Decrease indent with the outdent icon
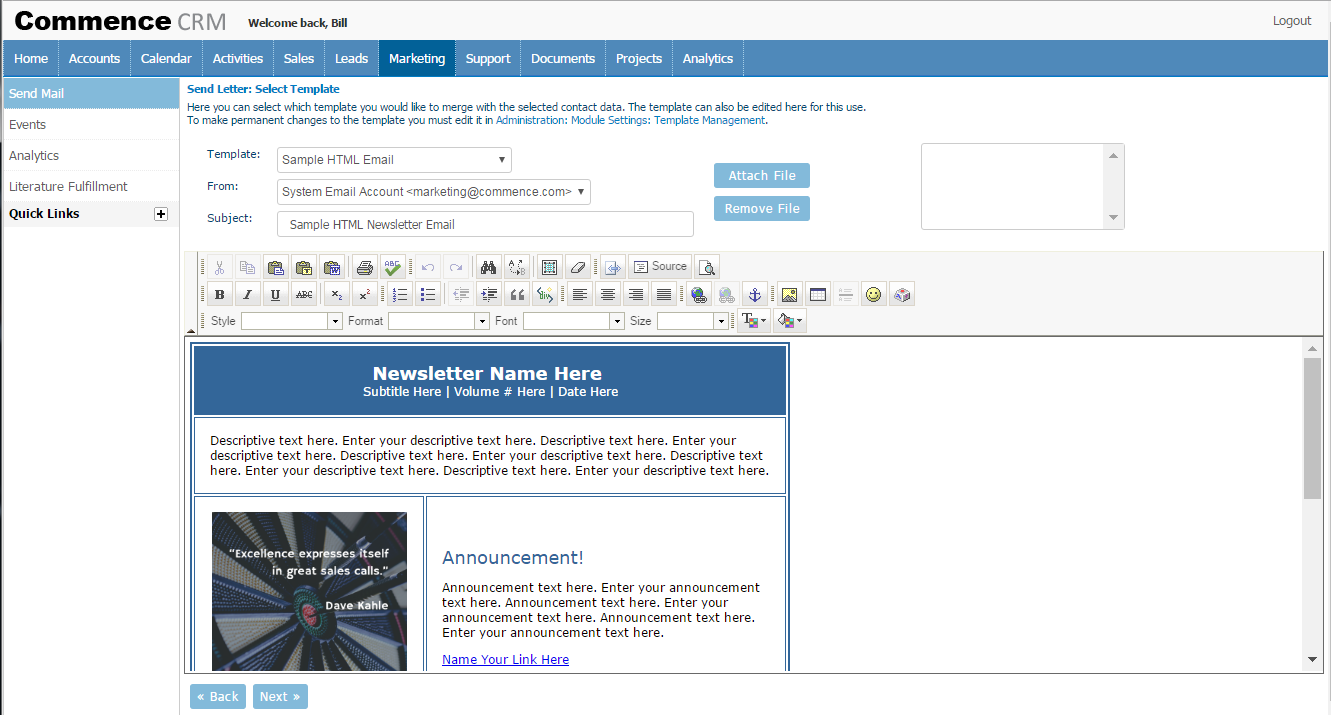The height and width of the screenshot is (715, 1331). [x=461, y=294]
